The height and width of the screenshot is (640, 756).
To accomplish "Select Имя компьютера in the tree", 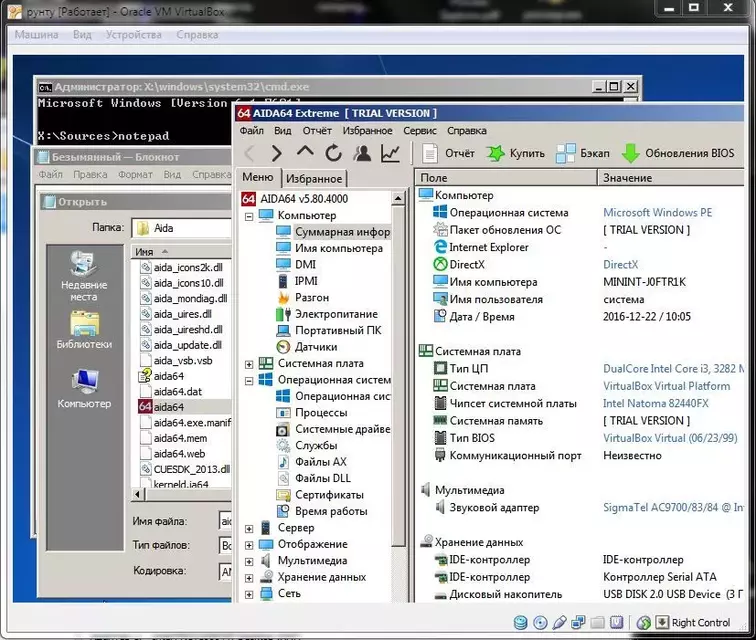I will (x=329, y=248).
